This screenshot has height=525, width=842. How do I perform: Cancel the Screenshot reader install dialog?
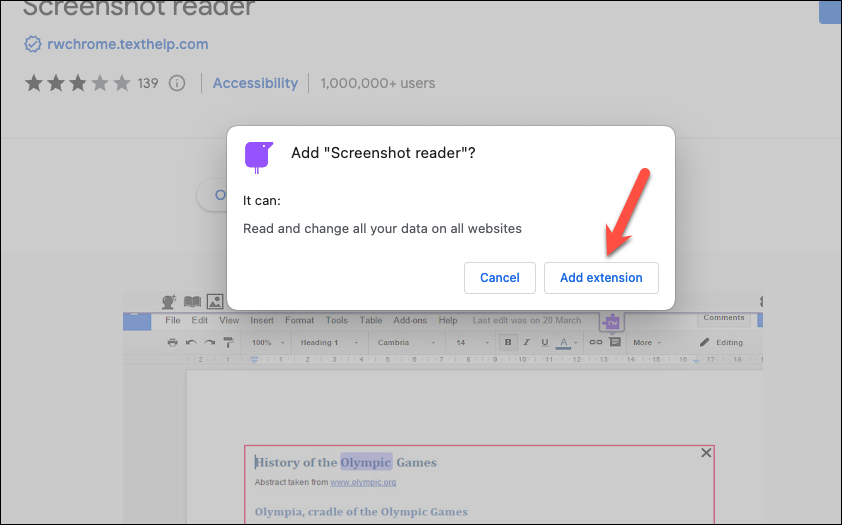pyautogui.click(x=499, y=278)
